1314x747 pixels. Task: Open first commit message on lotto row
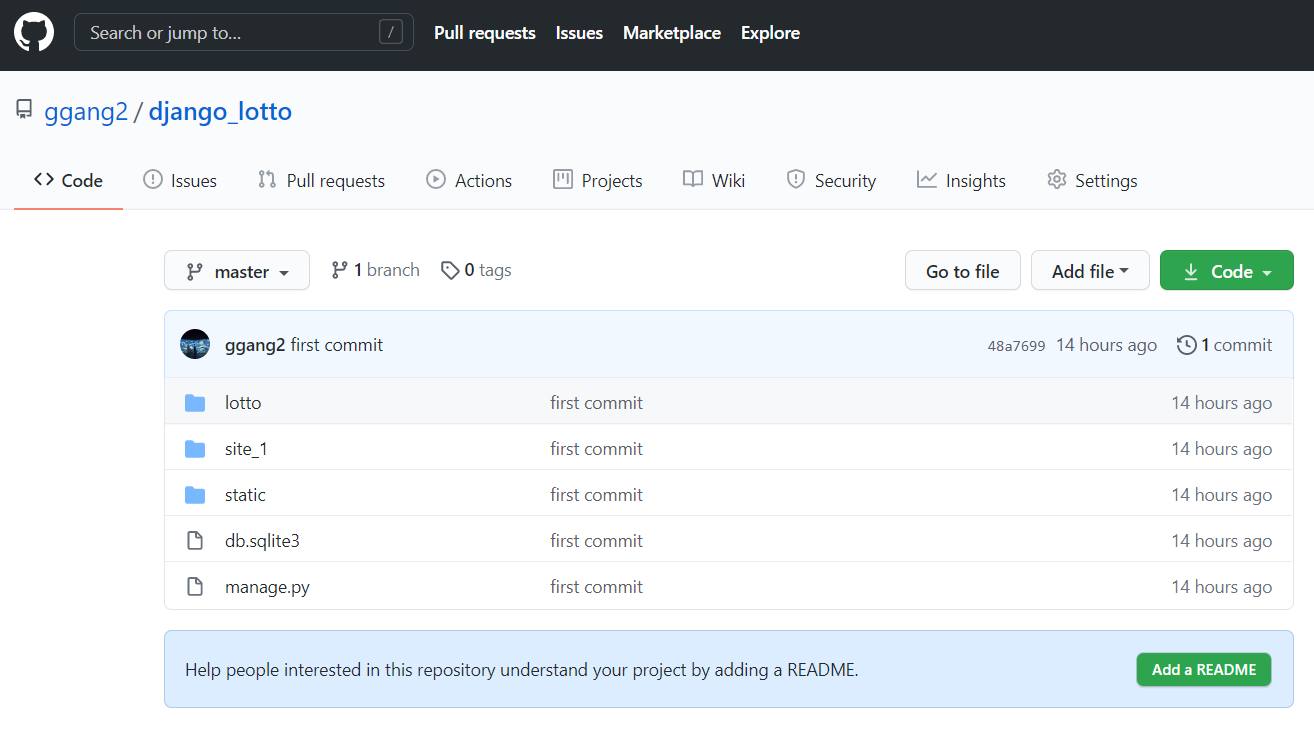tap(596, 403)
